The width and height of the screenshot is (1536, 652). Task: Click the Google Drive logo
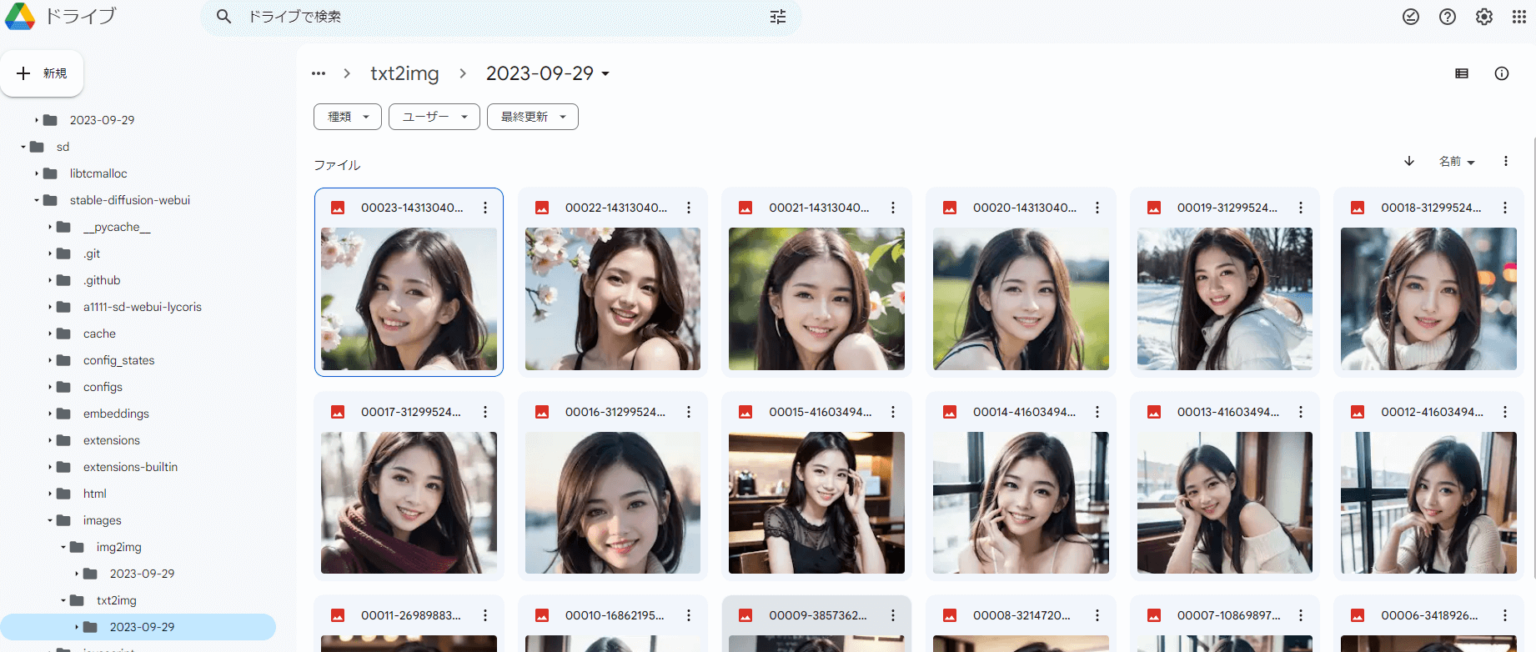click(20, 16)
